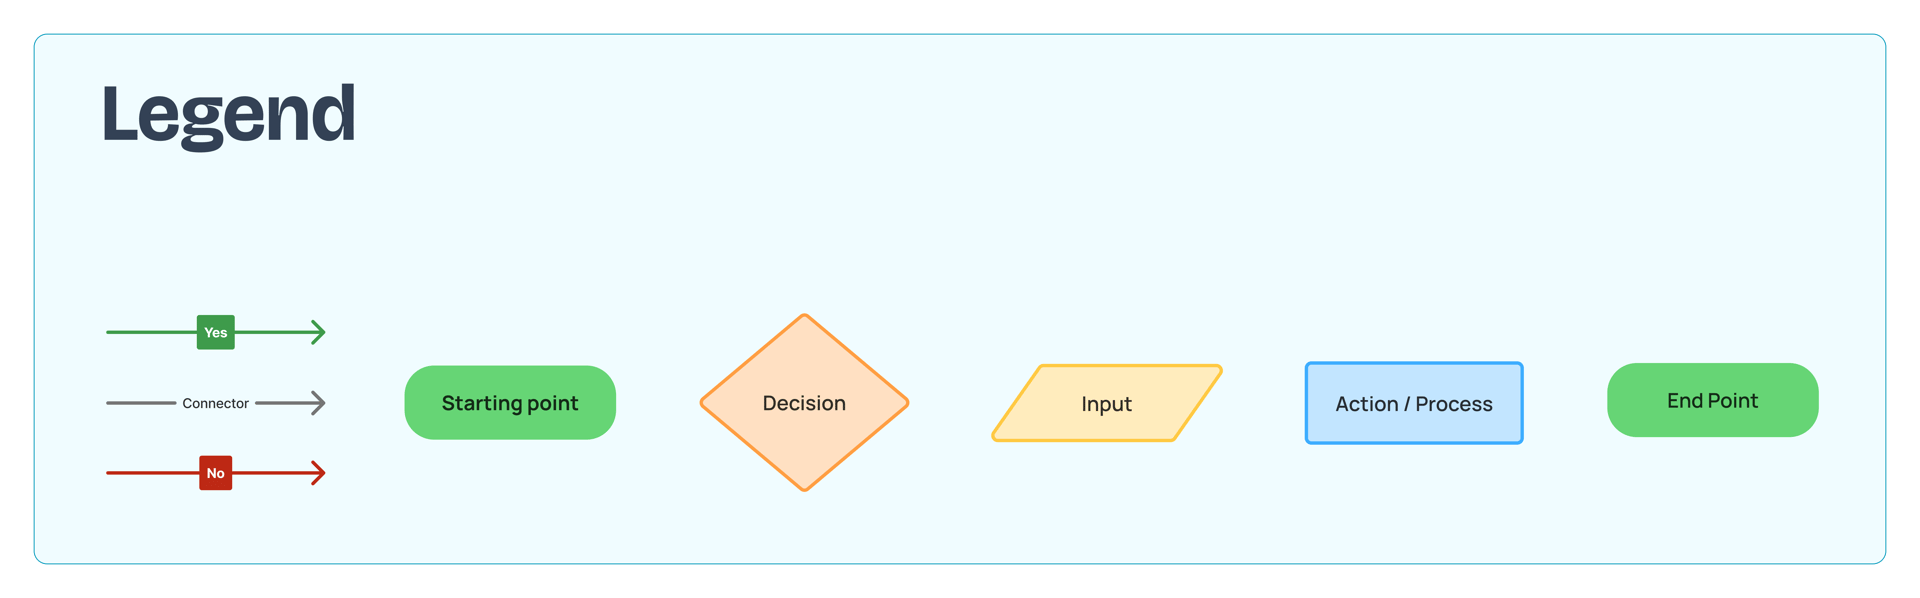
Task: Click the Connector text label
Action: pos(215,403)
